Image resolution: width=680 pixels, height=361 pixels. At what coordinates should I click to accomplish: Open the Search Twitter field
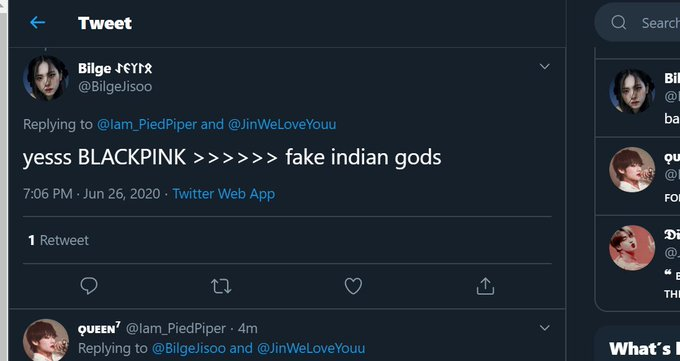(x=638, y=22)
